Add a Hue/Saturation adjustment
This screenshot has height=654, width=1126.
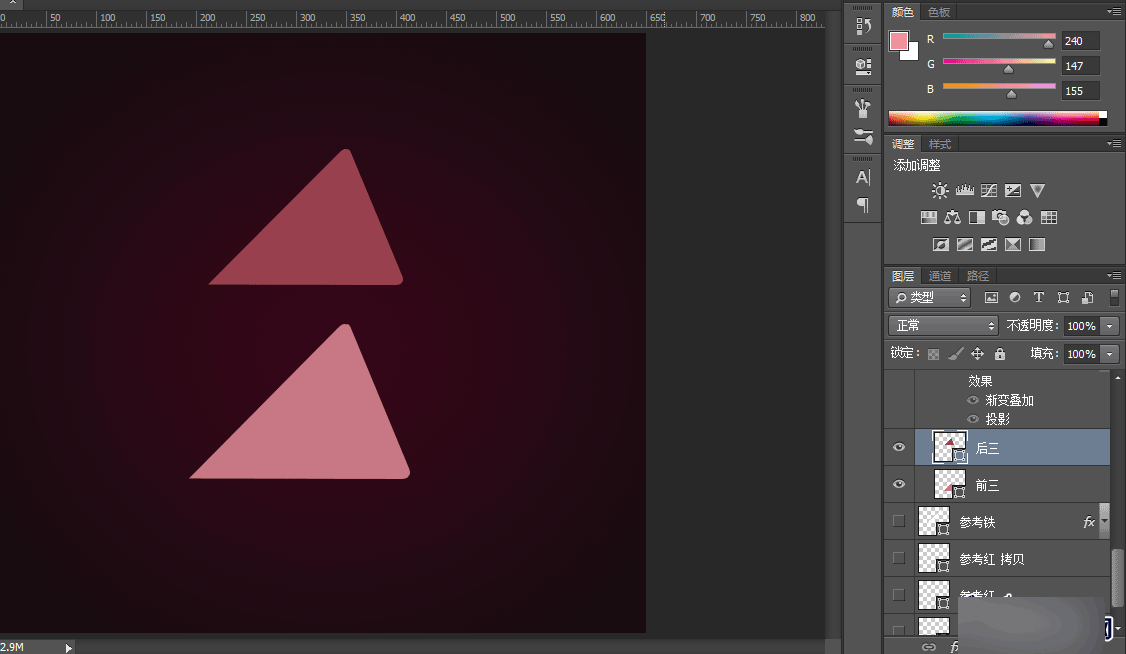[x=929, y=218]
